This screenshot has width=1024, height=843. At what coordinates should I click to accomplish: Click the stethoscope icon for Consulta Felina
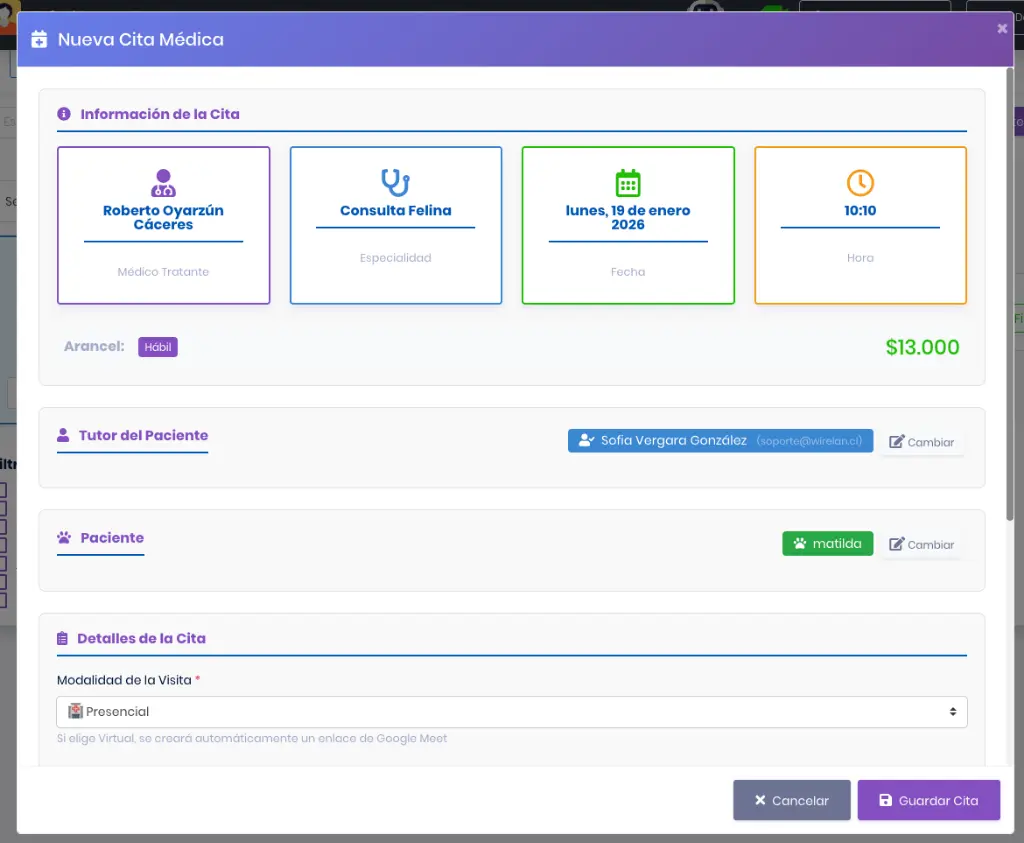pos(396,183)
